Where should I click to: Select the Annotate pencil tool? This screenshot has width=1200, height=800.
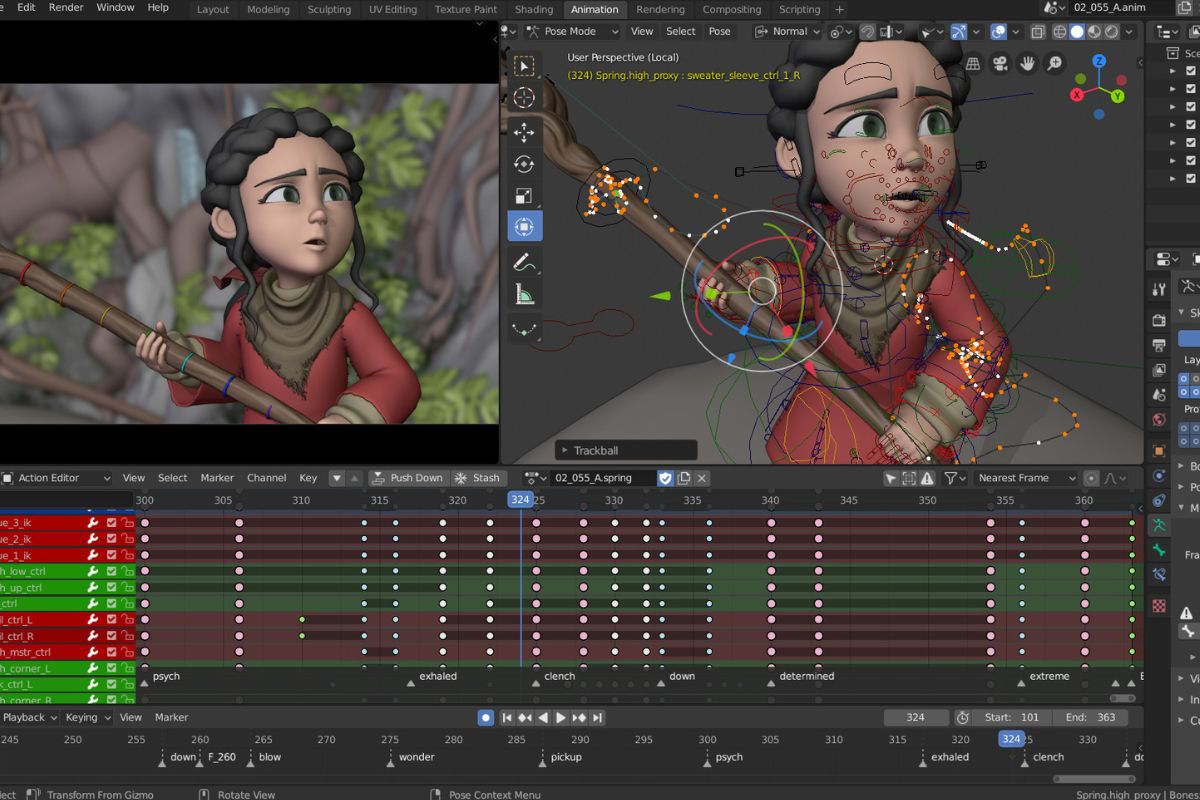point(524,262)
